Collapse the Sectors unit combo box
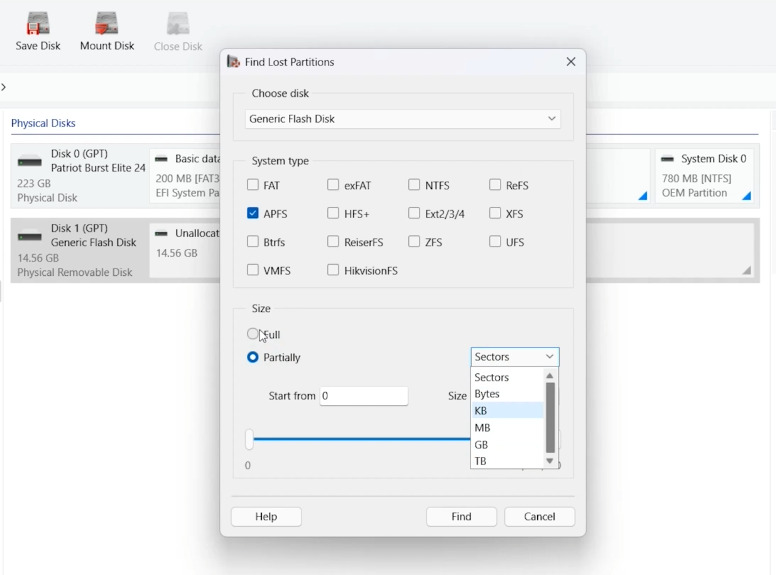 (x=515, y=357)
